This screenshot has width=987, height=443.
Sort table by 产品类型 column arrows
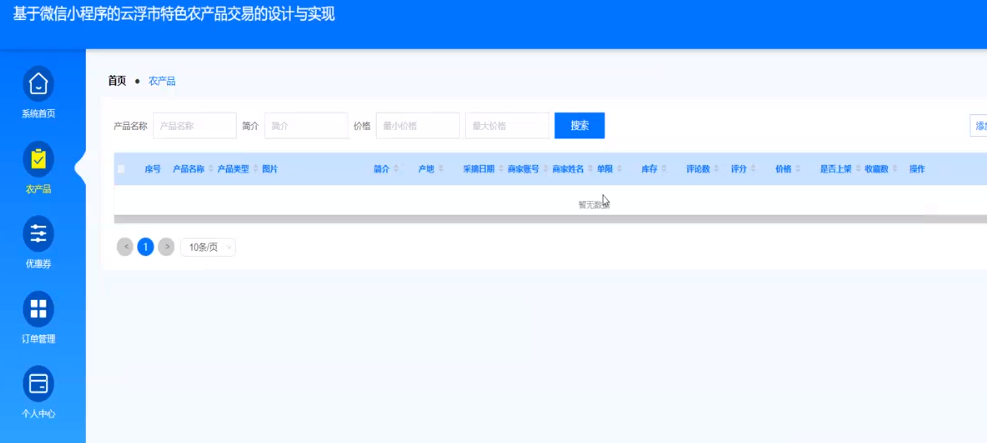click(256, 169)
